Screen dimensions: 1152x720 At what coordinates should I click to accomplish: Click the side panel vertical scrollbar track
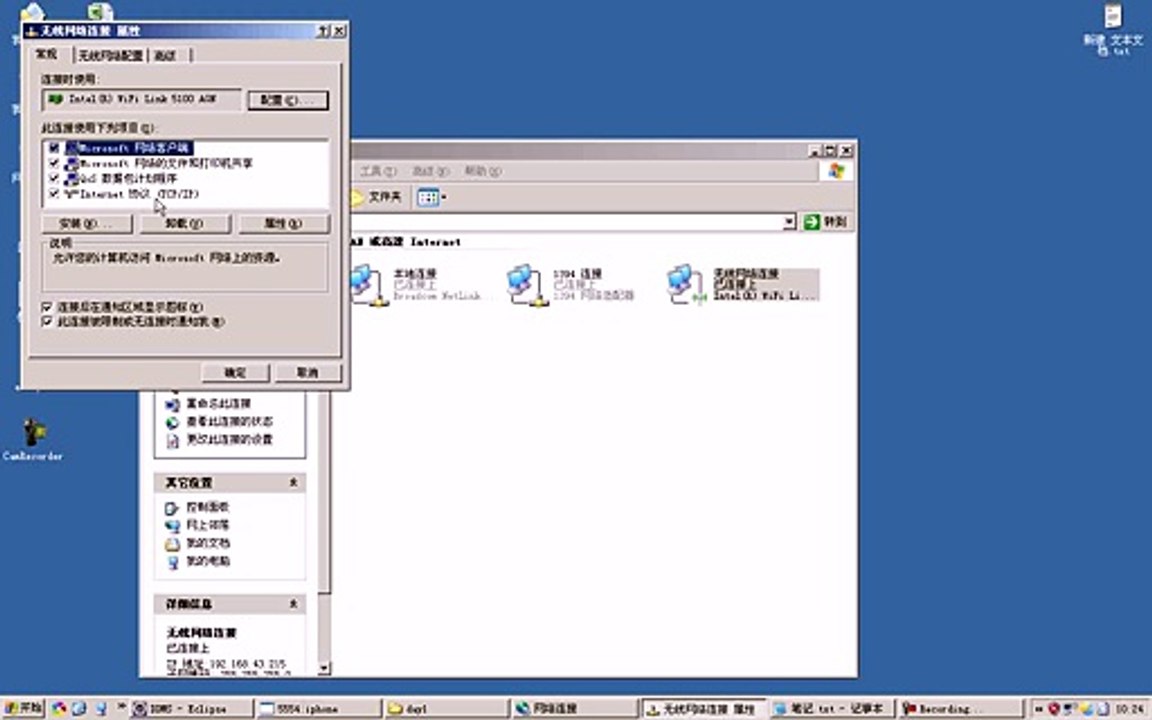click(x=324, y=628)
